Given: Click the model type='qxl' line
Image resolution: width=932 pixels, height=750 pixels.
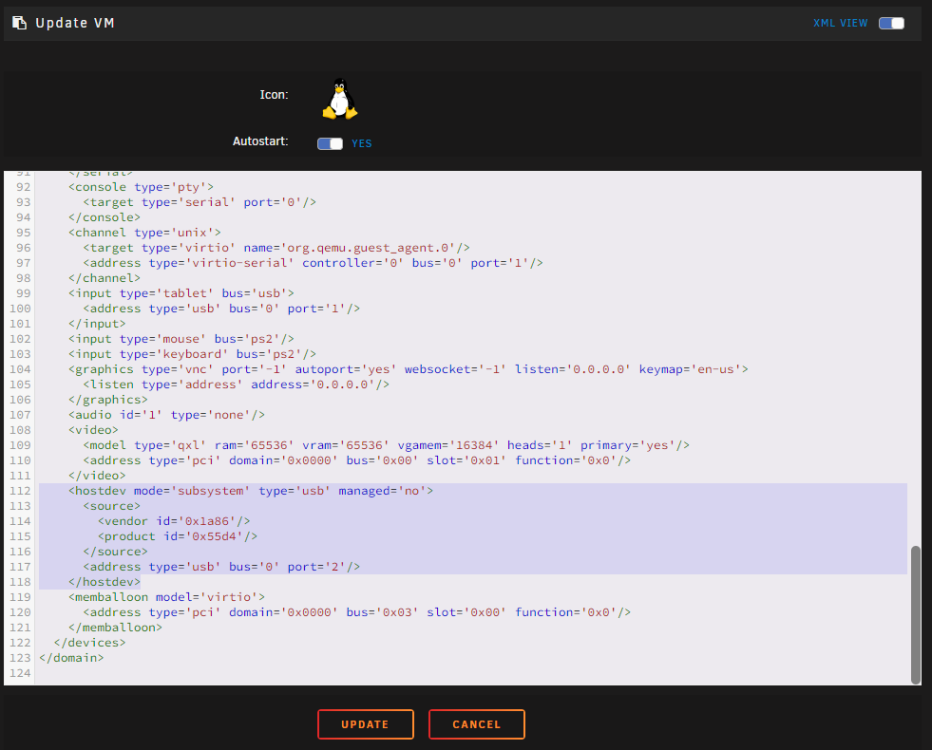Looking at the screenshot, I should point(386,445).
